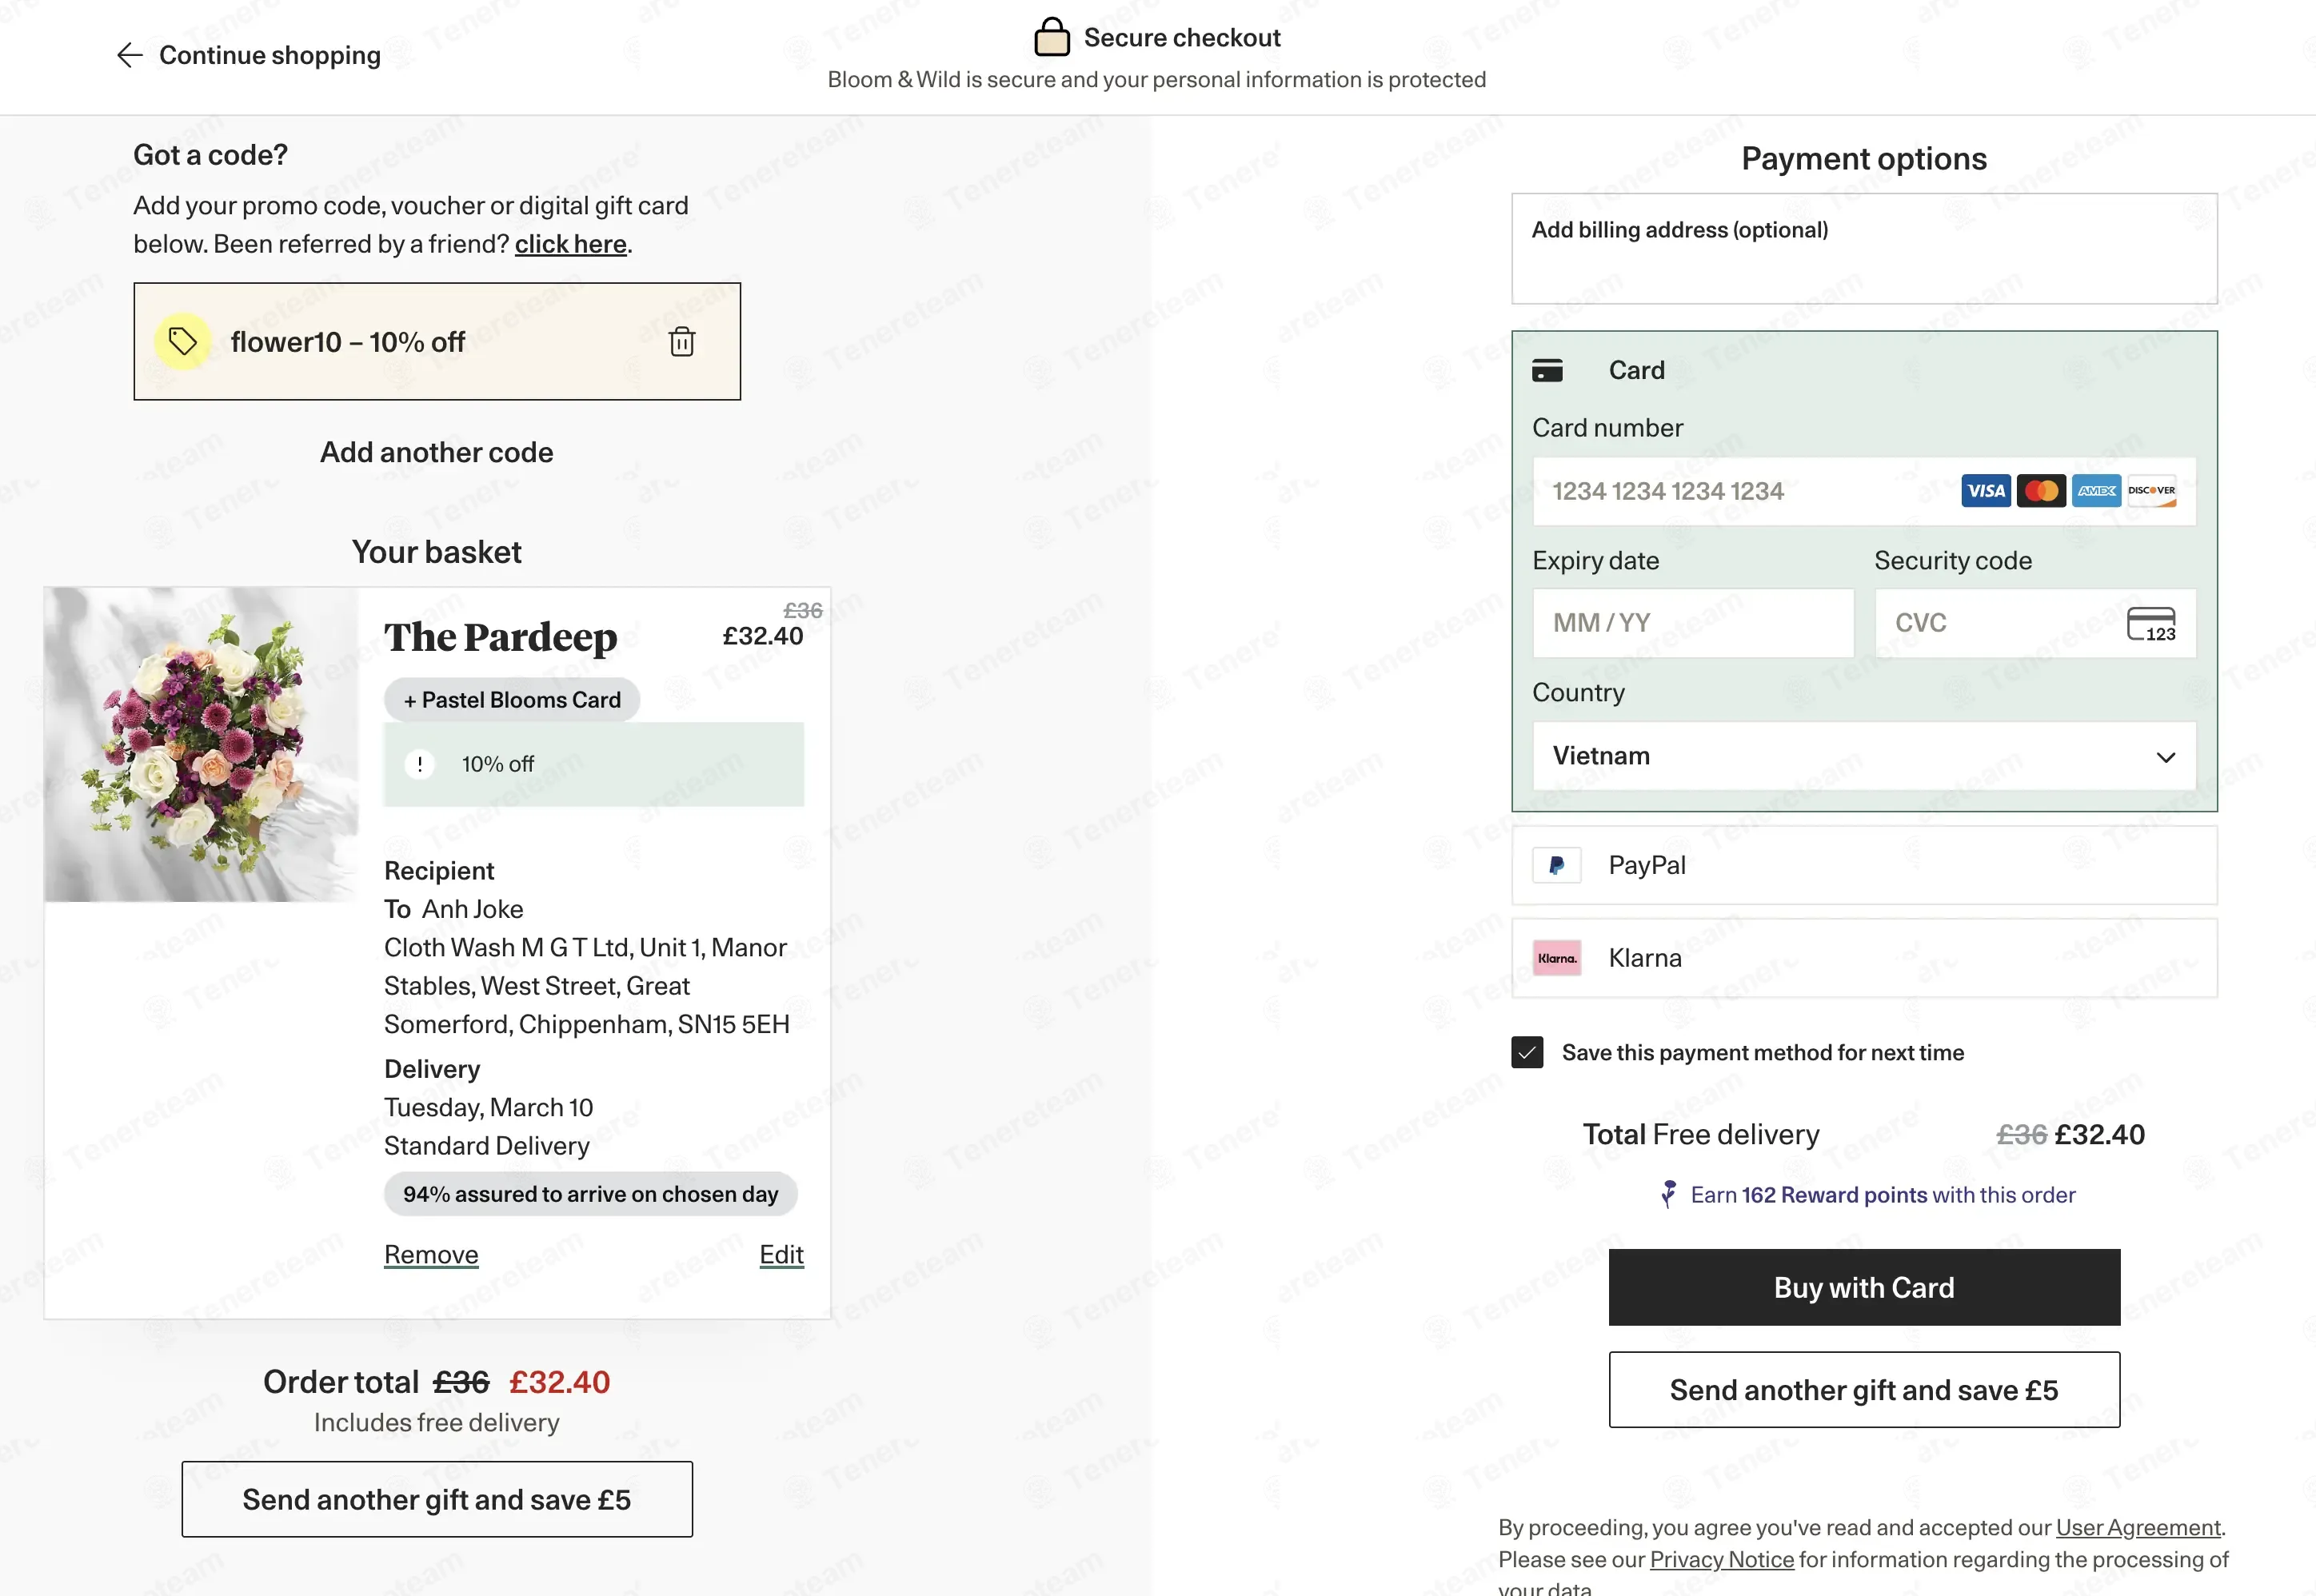Select the PayPal payment option
Screen dimensions: 2316x1596
coord(1863,865)
